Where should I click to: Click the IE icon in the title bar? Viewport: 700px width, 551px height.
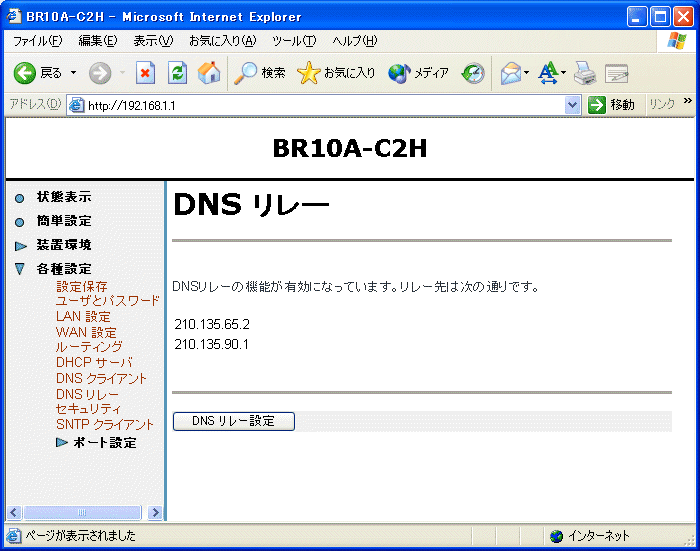[x=14, y=16]
